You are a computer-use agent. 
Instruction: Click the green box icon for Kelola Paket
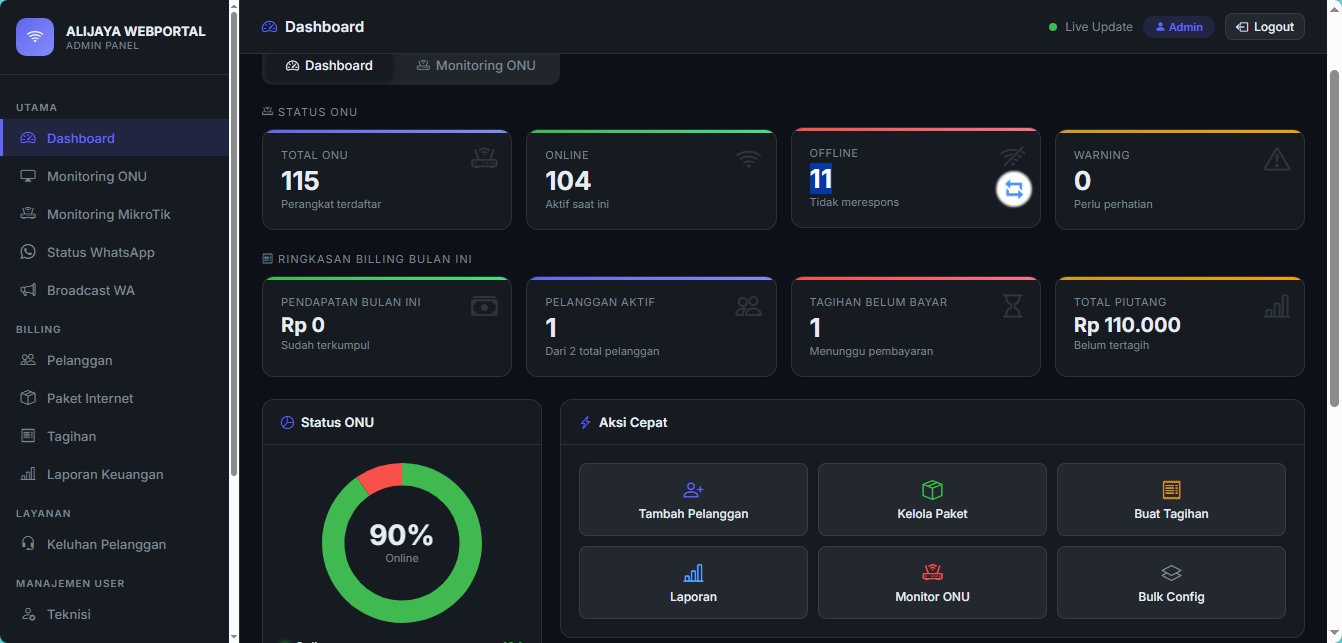[x=932, y=490]
